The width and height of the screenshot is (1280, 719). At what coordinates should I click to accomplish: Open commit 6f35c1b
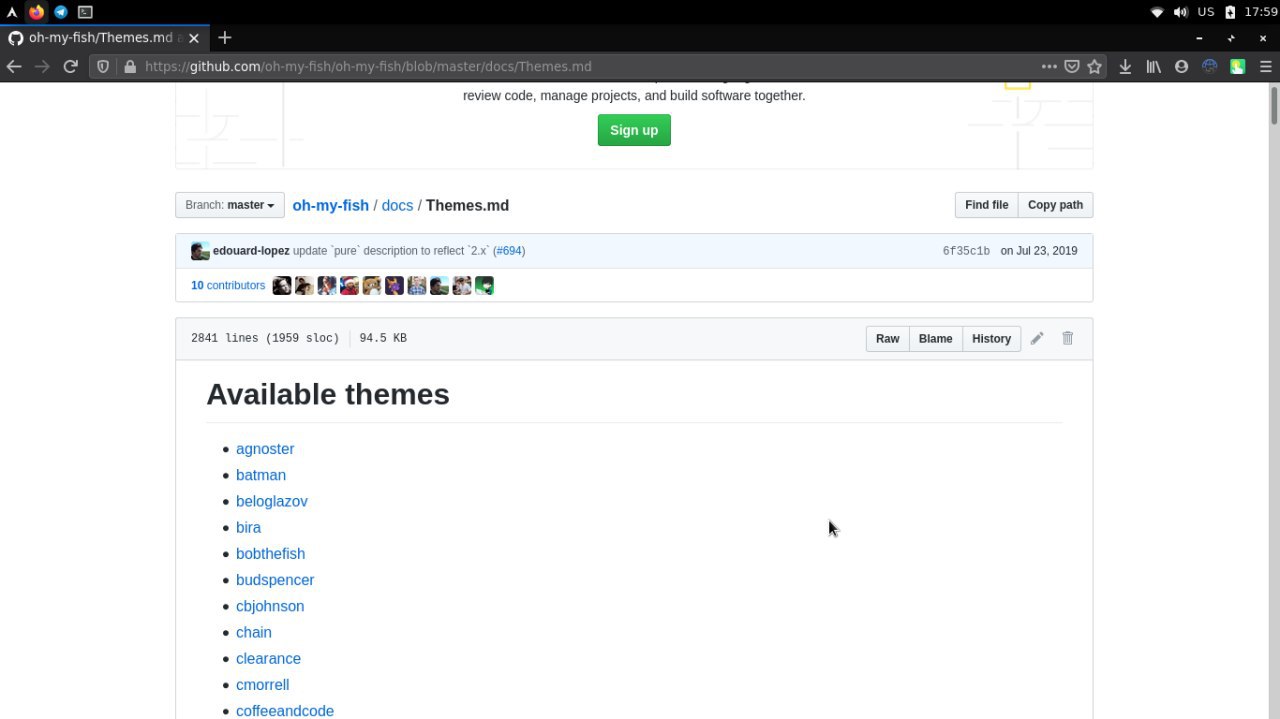tap(966, 251)
